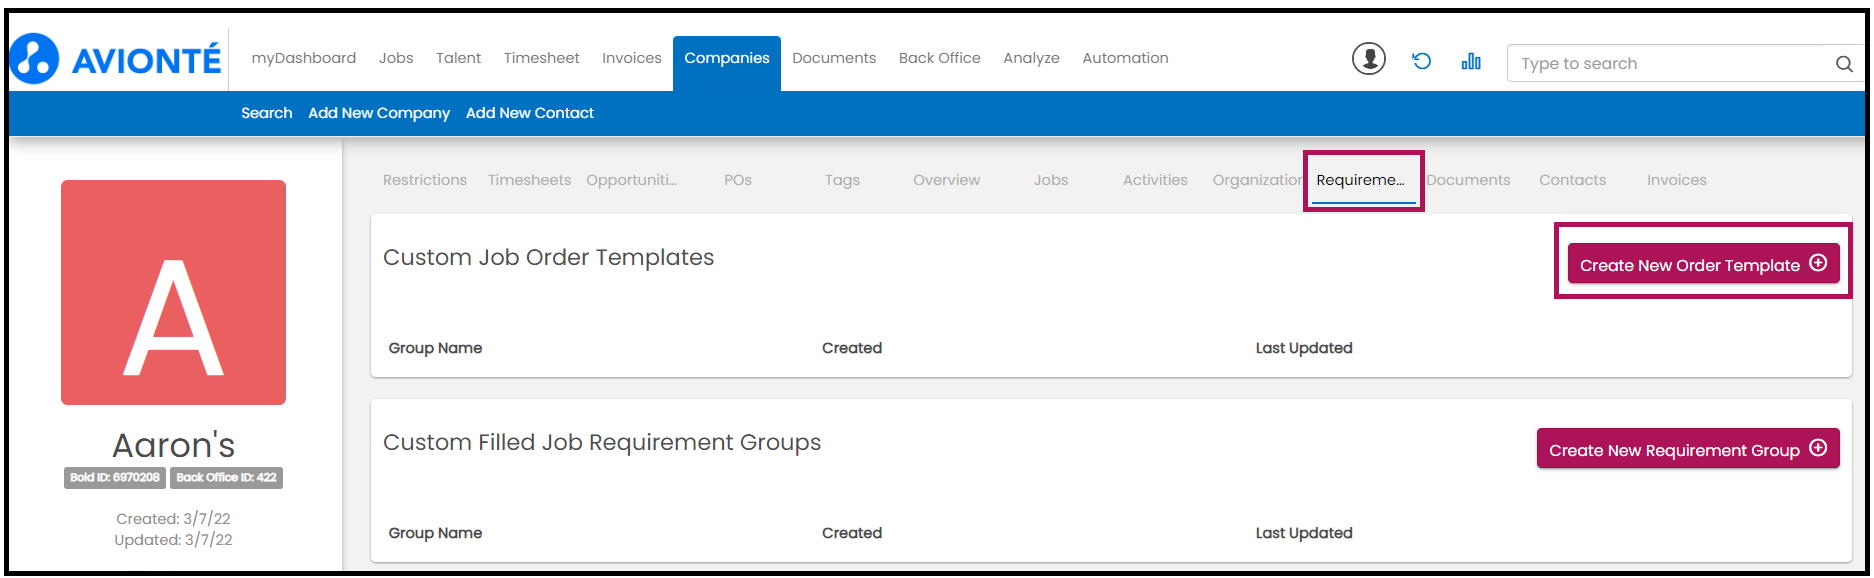Click Group Name header under Custom Filled Job Requirement Groups
This screenshot has width=1874, height=578.
(x=435, y=533)
